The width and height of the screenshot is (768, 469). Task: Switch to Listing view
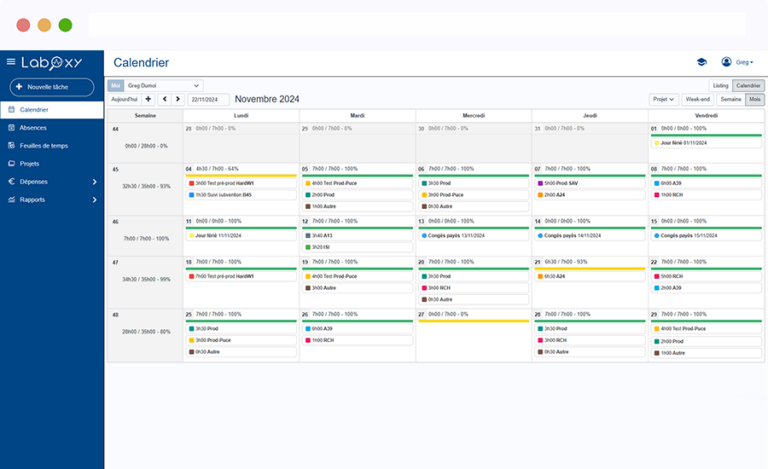(x=720, y=86)
